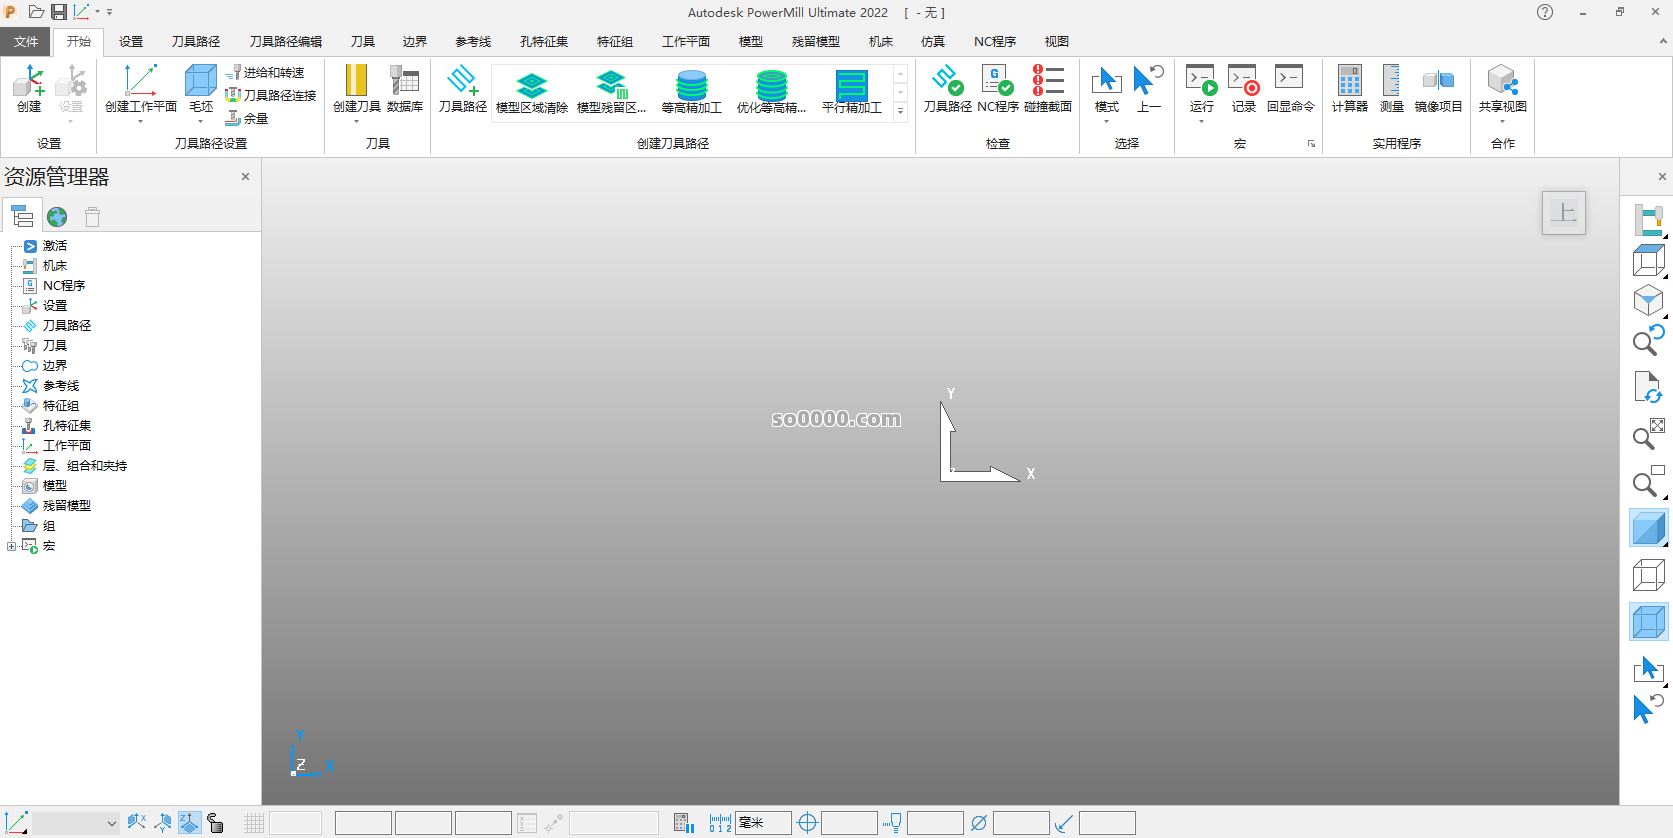Click the Top (上) view cube face
This screenshot has height=838, width=1673.
(x=1563, y=213)
